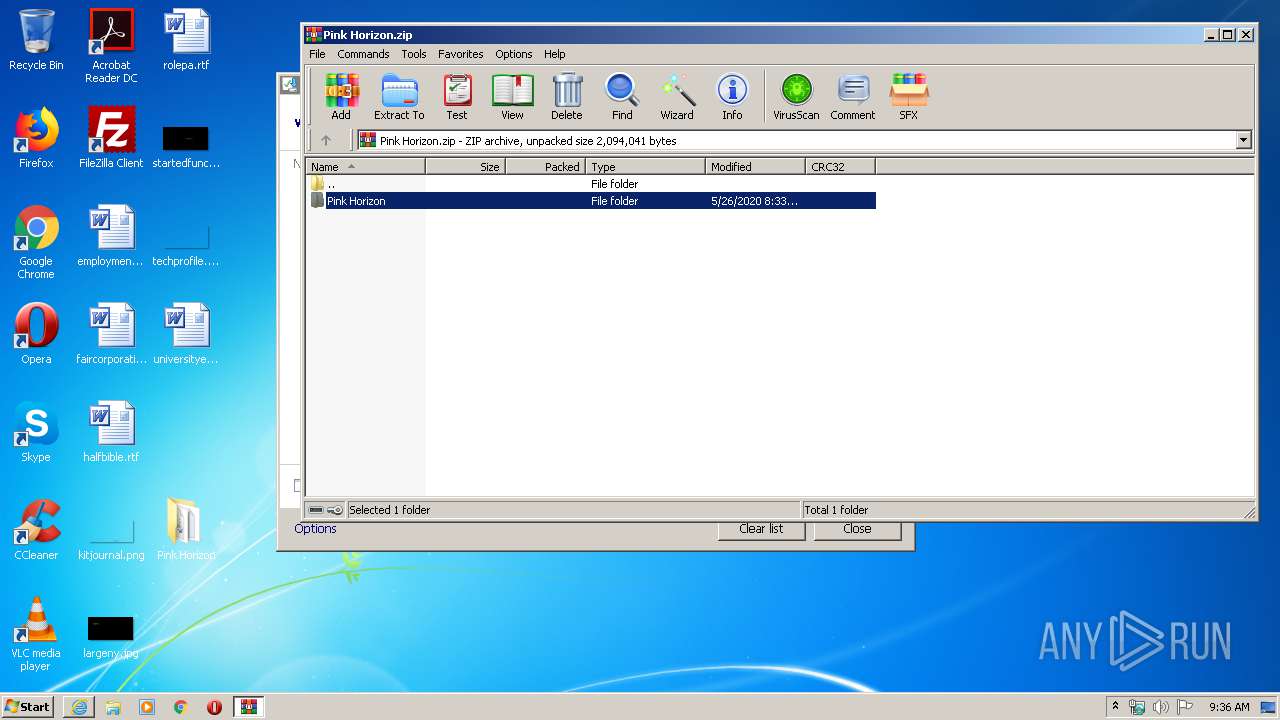Open the Find magnifier tool
The height and width of the screenshot is (720, 1280).
point(622,97)
